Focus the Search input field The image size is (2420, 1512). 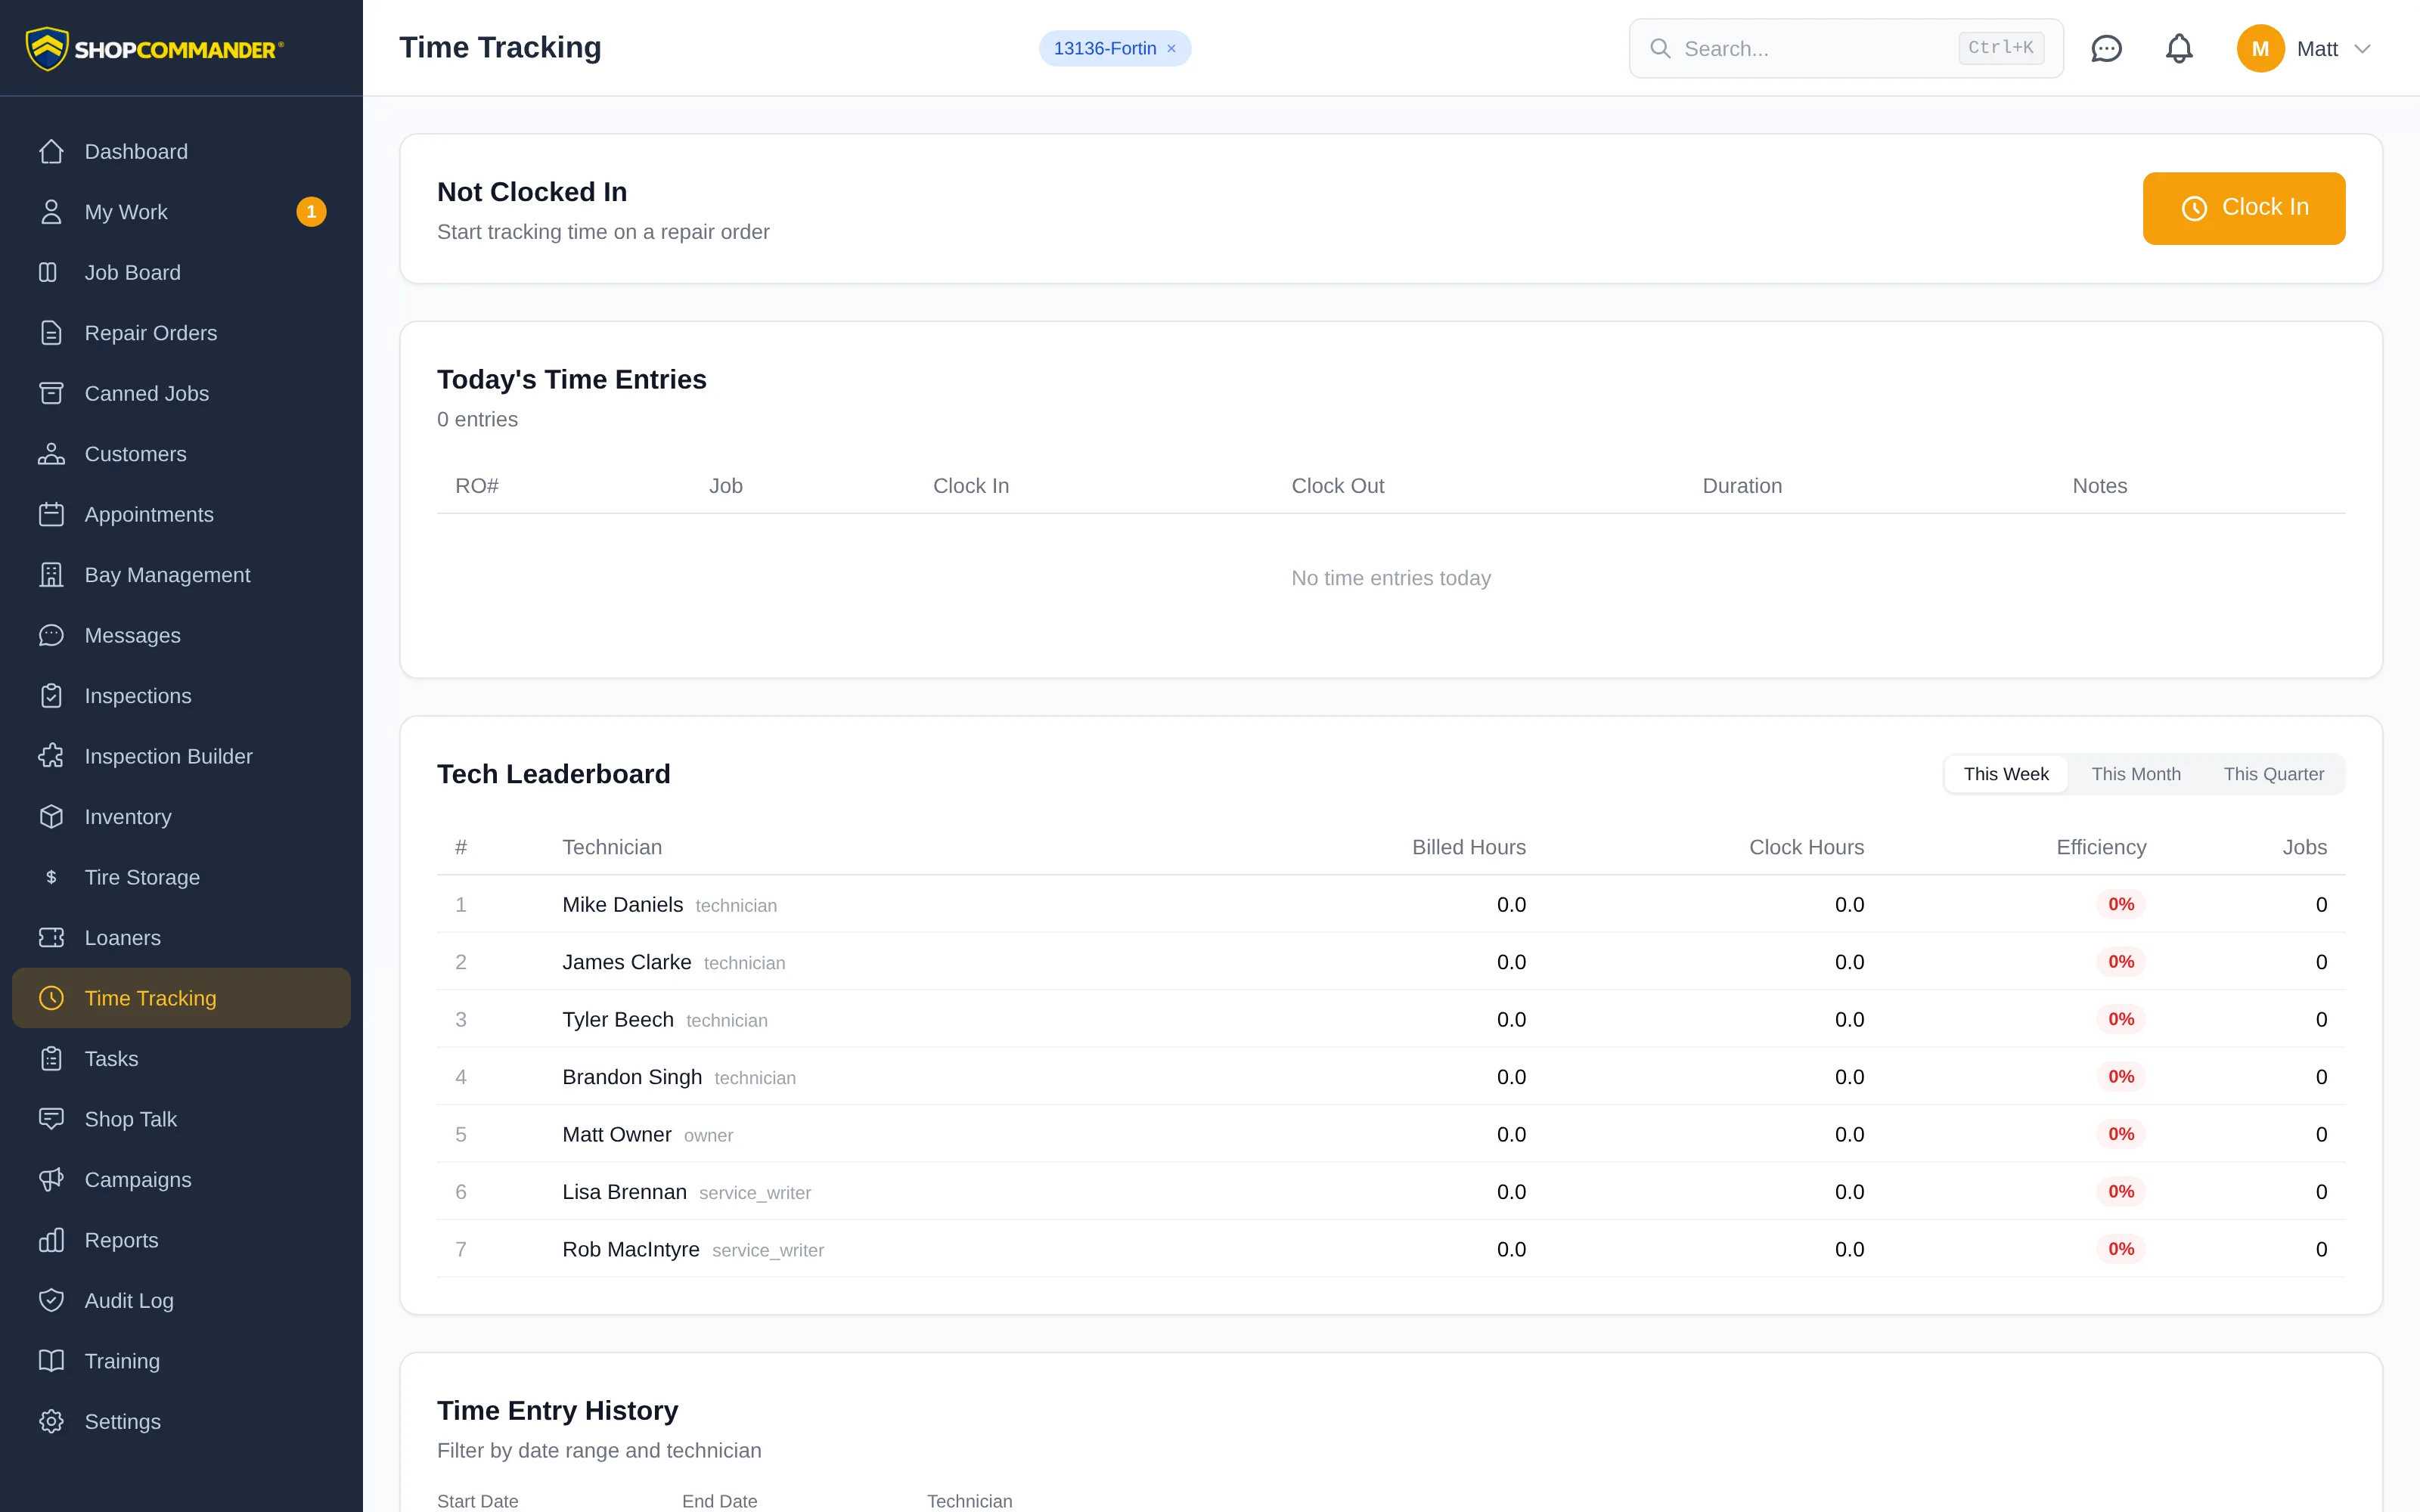point(1846,48)
